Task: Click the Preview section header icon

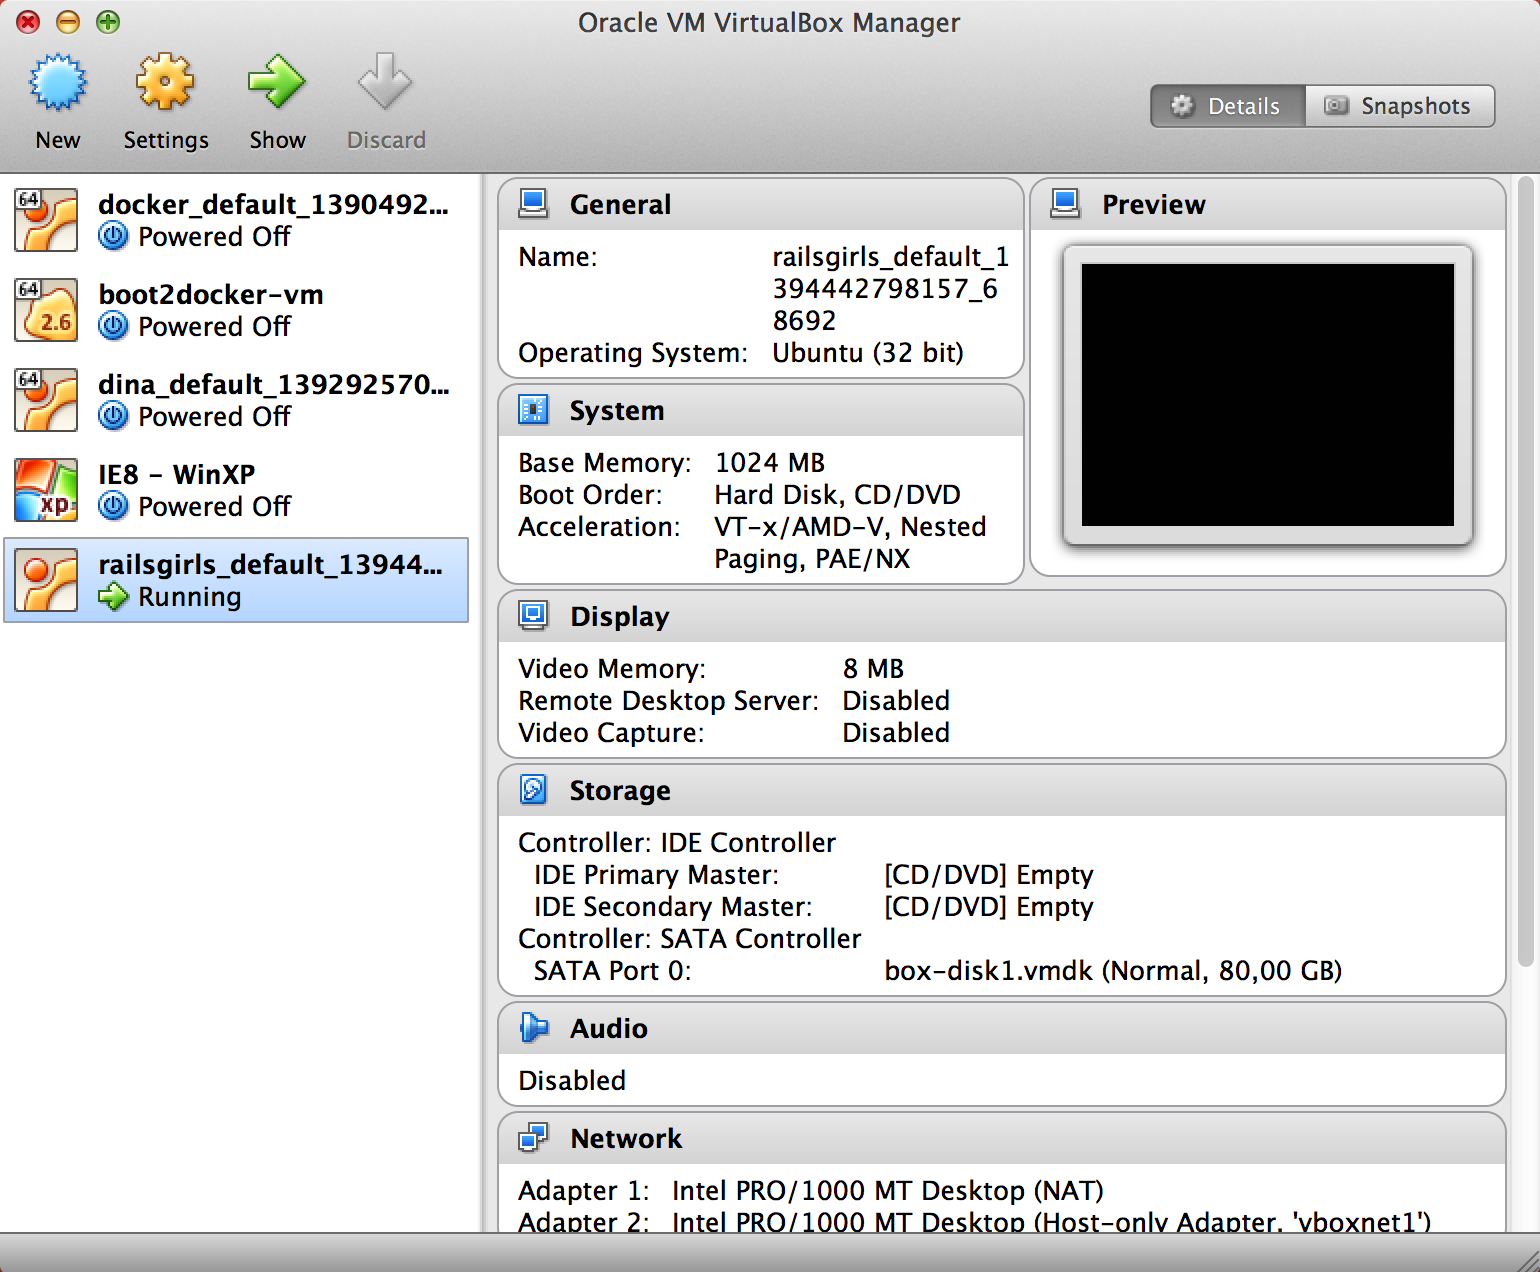Action: click(x=1065, y=203)
